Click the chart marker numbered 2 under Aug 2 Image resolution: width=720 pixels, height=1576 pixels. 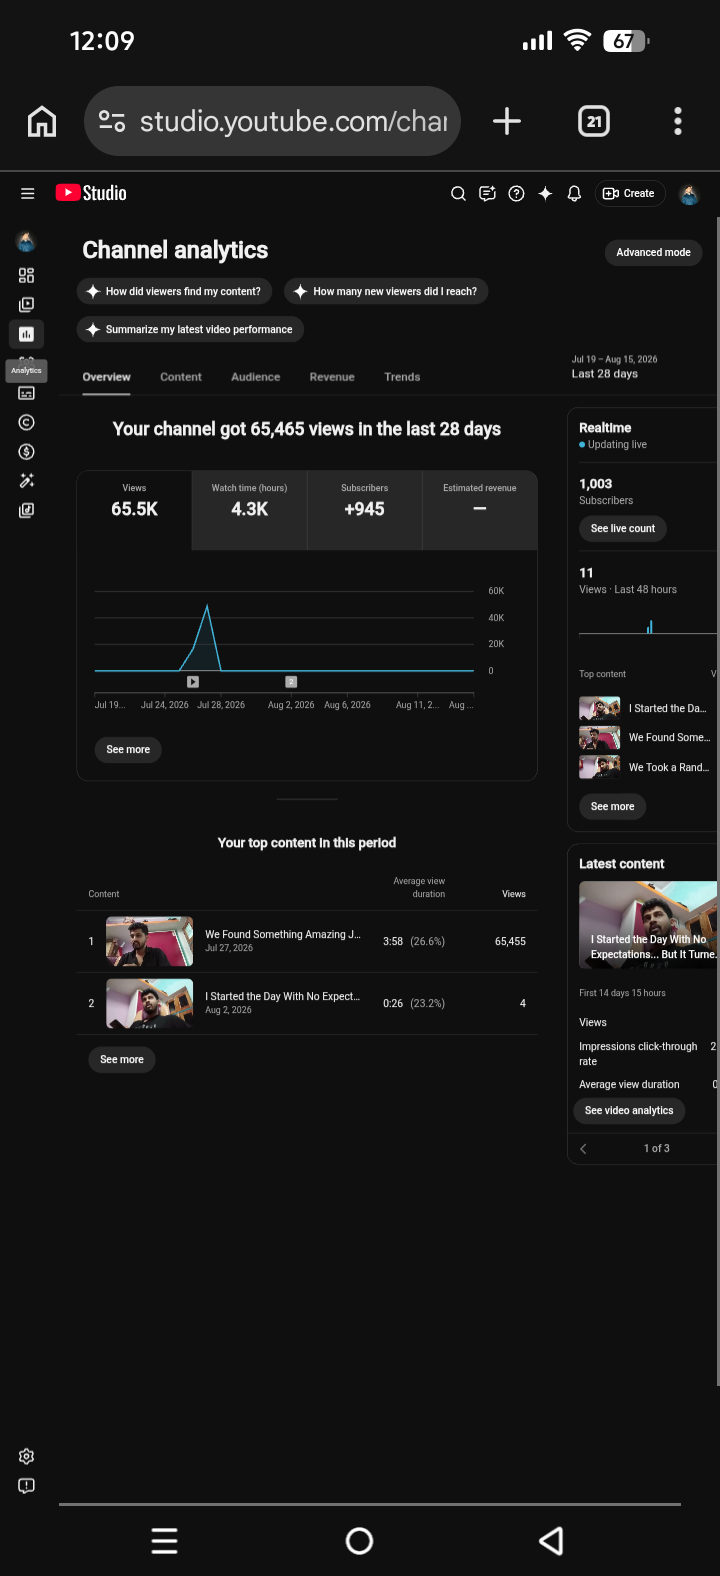click(291, 682)
